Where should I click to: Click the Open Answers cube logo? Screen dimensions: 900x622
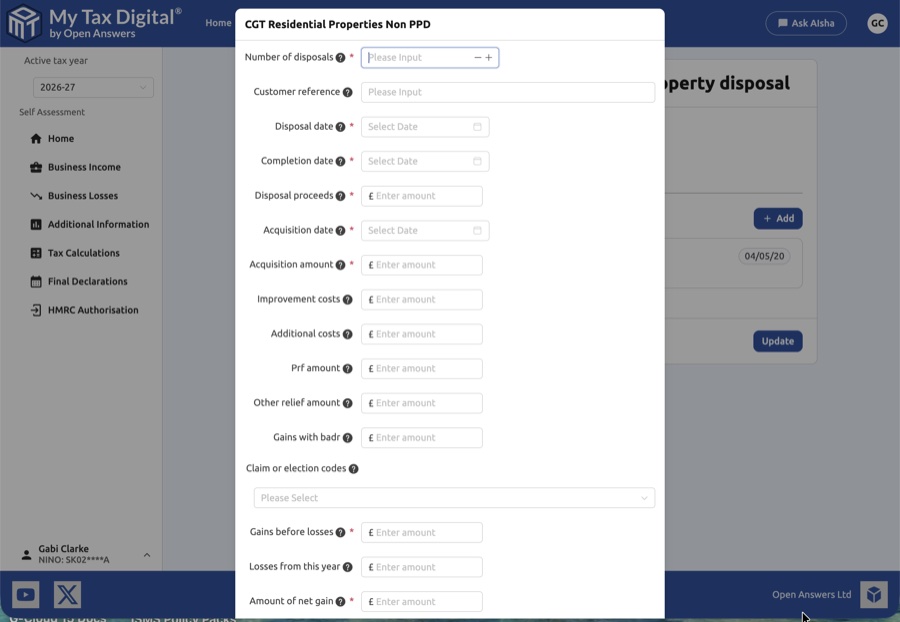(x=873, y=594)
